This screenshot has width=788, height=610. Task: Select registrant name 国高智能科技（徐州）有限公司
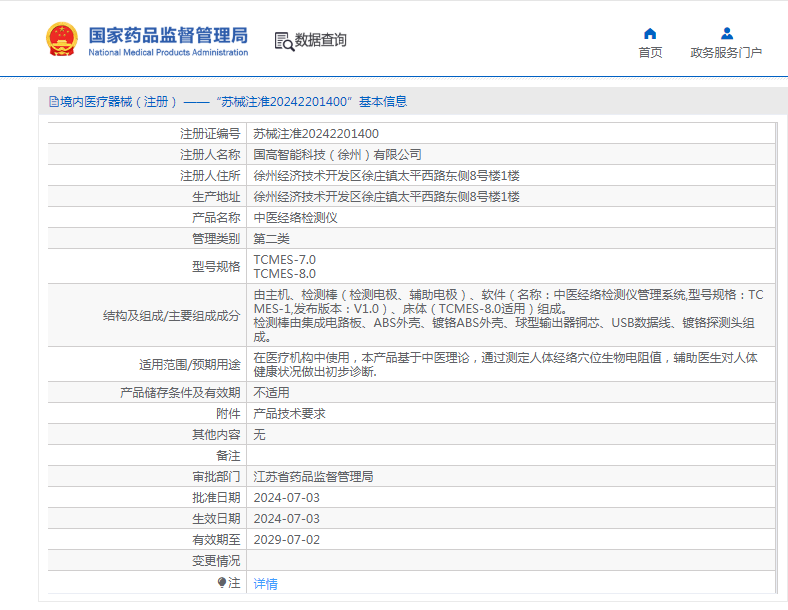[x=337, y=155]
